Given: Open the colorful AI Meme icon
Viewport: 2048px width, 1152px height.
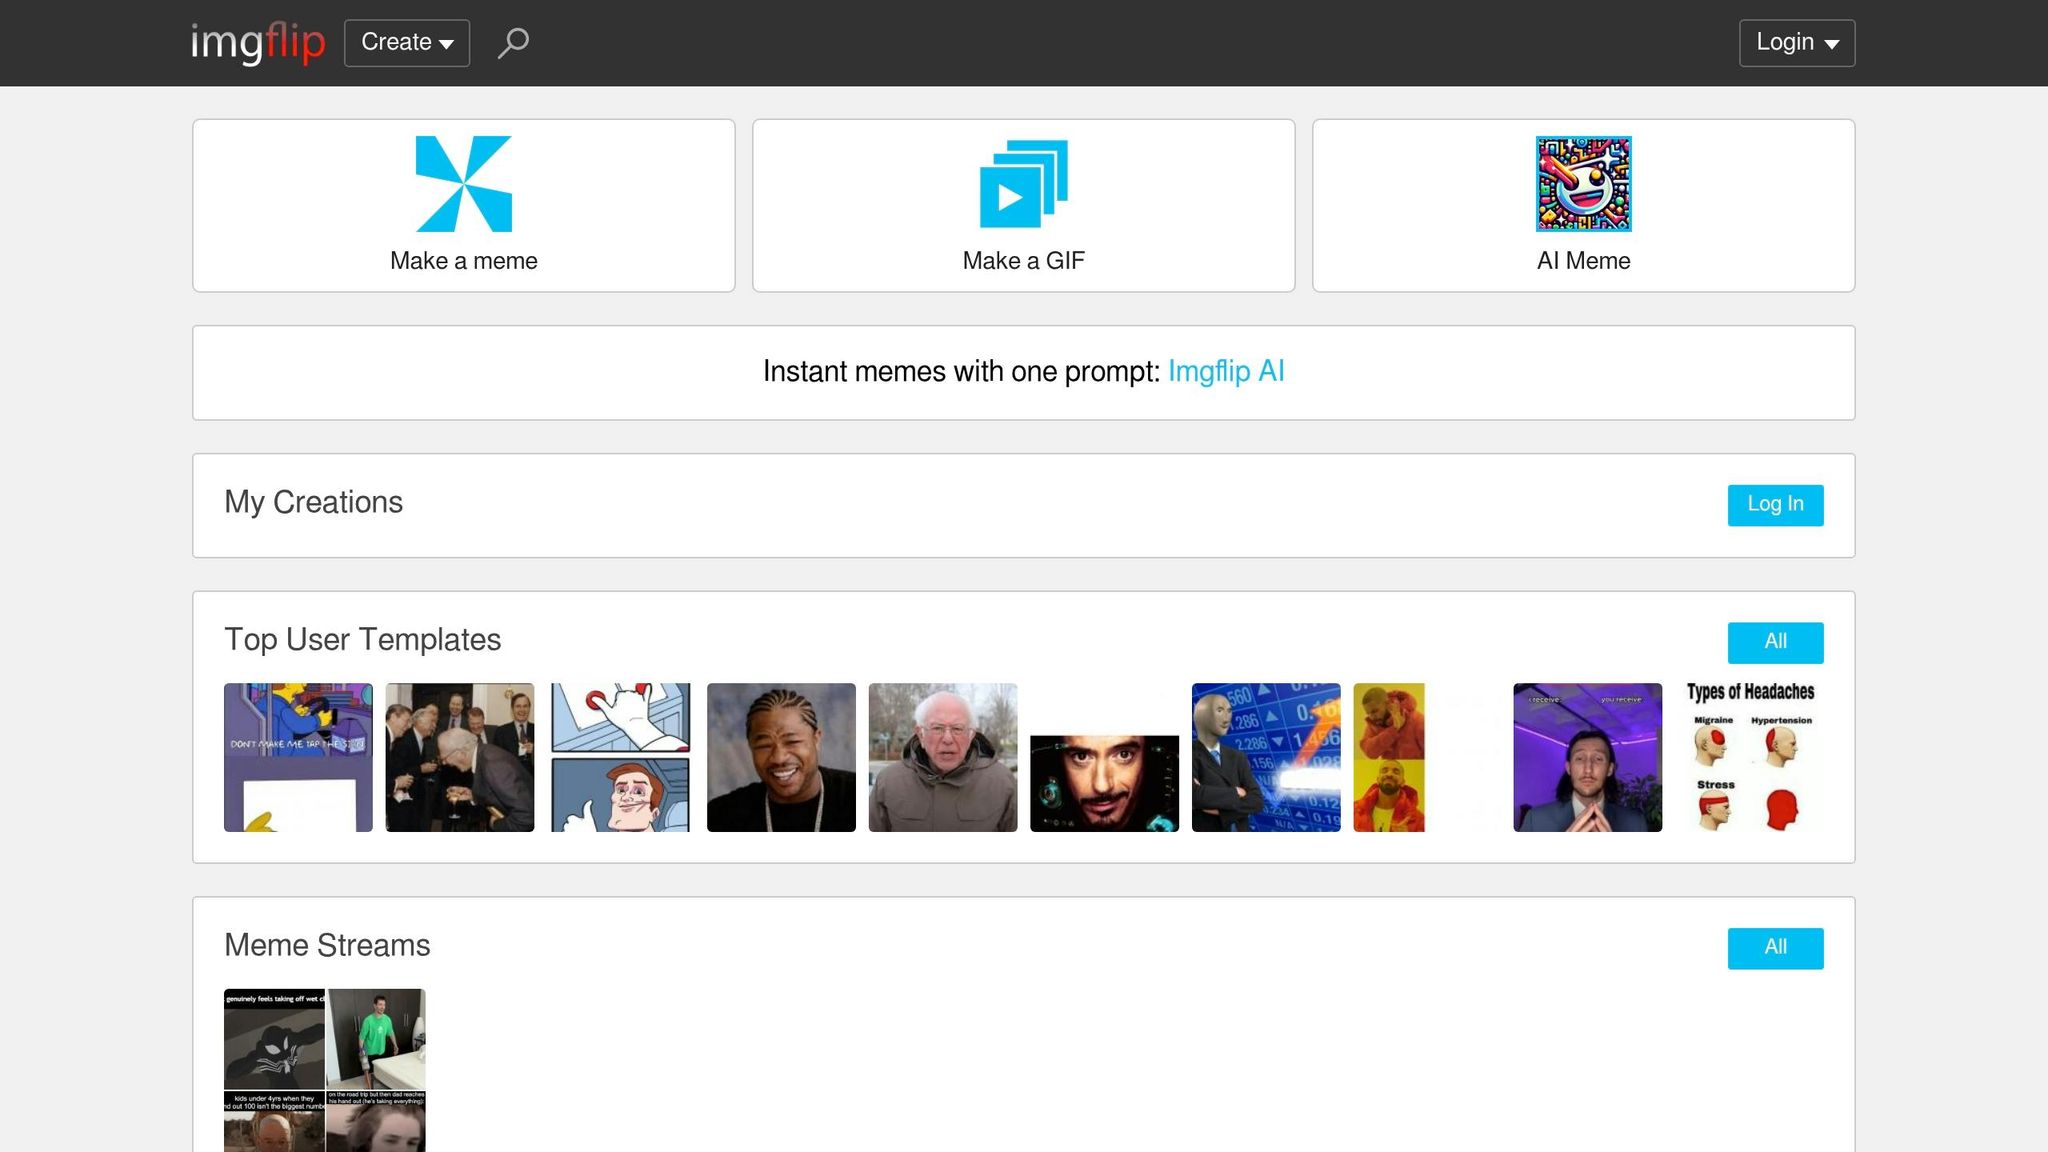Looking at the screenshot, I should point(1584,184).
